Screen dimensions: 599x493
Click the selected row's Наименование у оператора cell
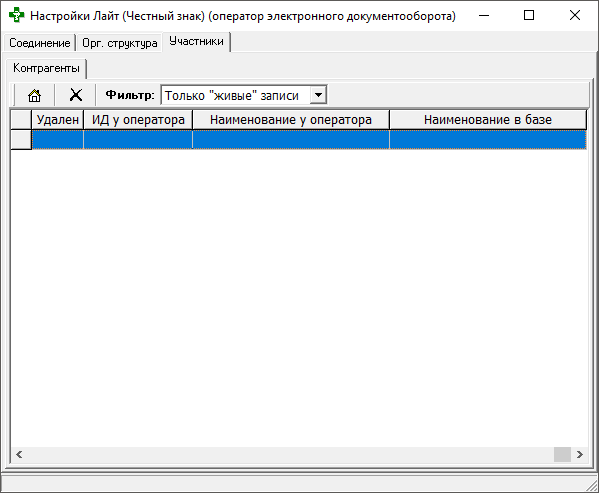click(x=291, y=139)
